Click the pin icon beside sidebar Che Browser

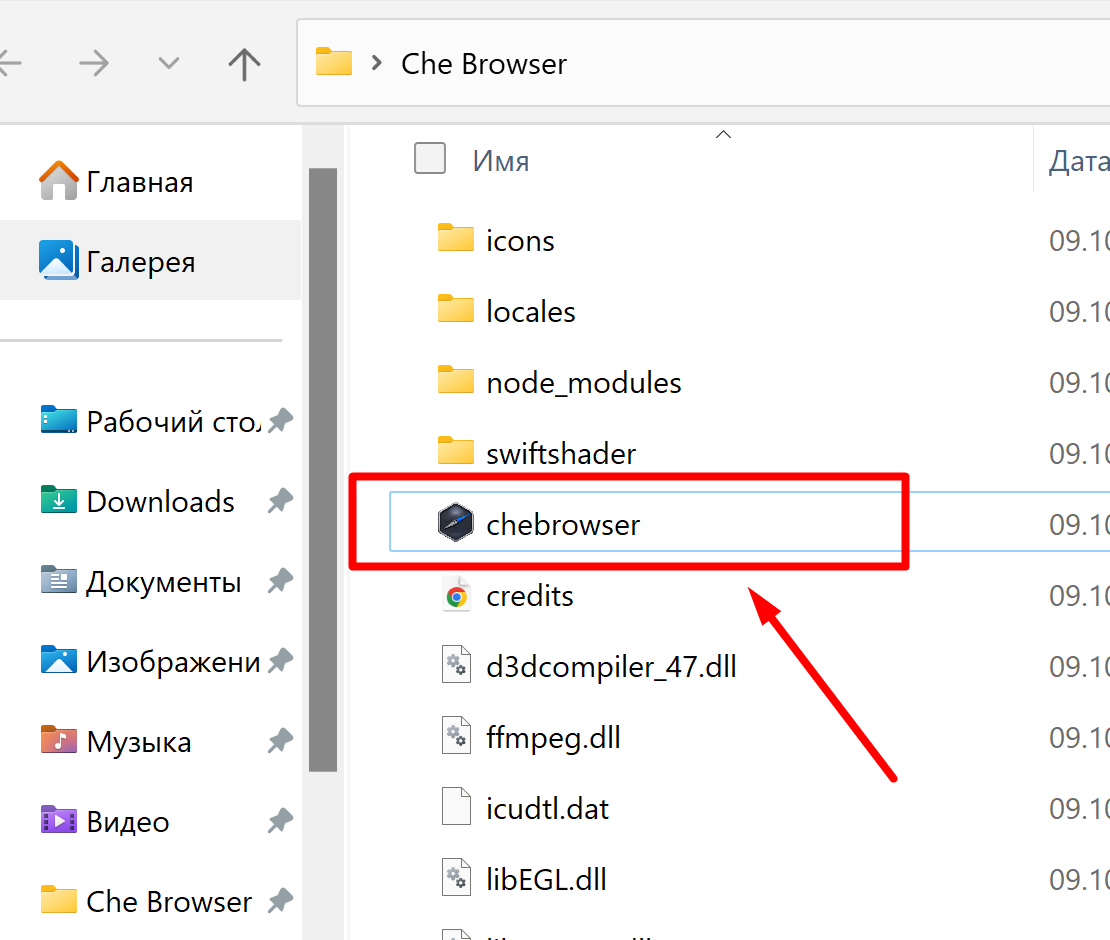coord(280,900)
